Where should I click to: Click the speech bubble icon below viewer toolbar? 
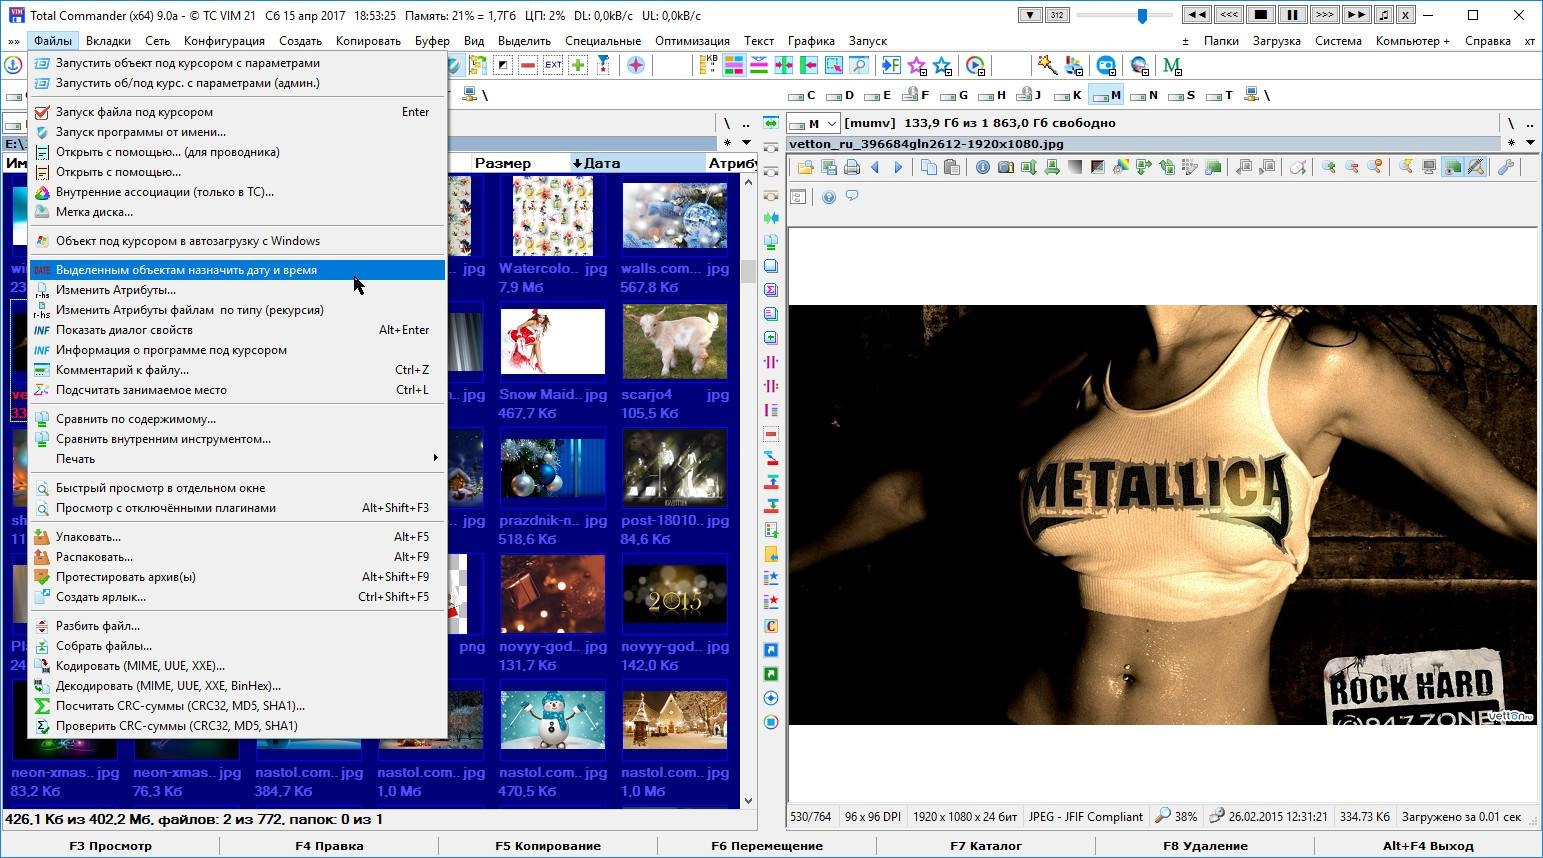[x=852, y=196]
